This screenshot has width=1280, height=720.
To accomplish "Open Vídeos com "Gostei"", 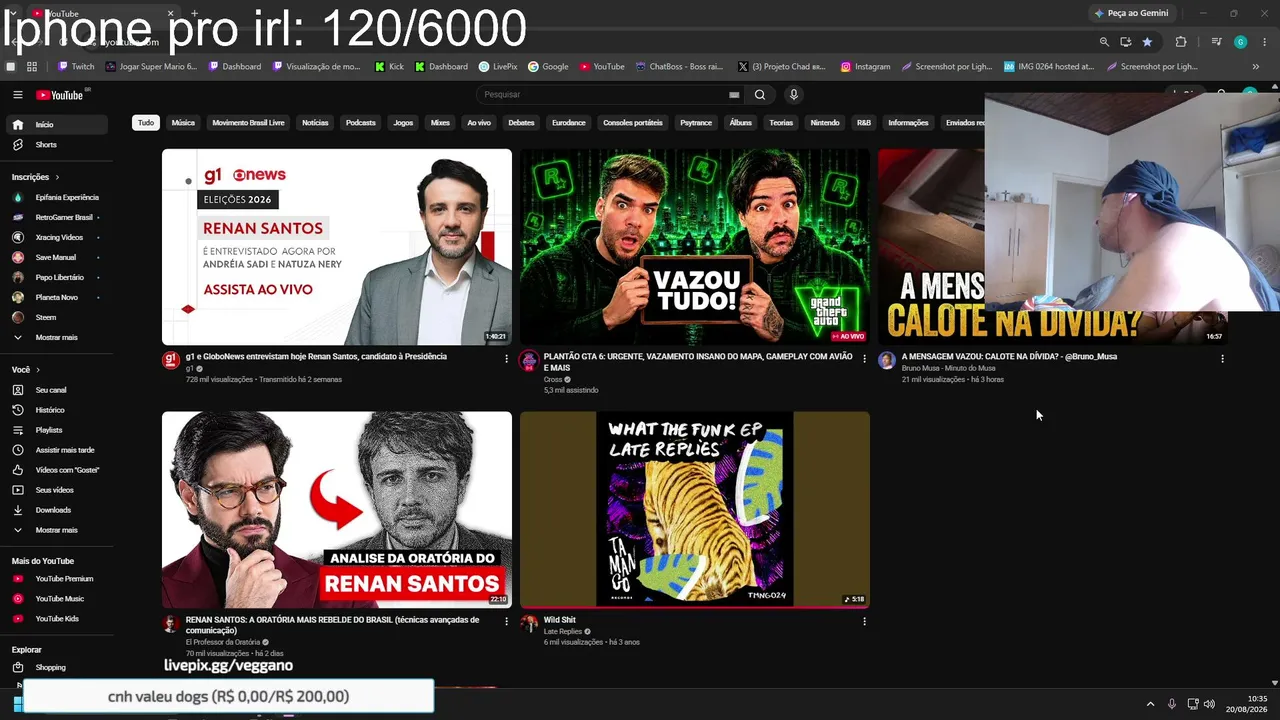I will (x=56, y=470).
